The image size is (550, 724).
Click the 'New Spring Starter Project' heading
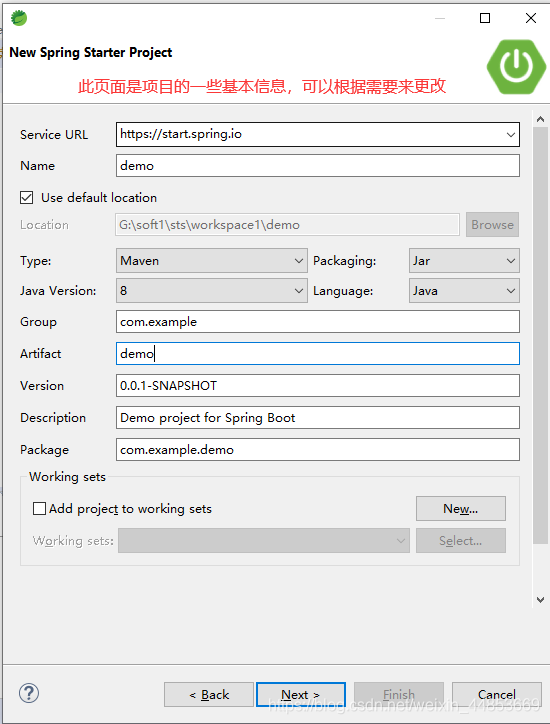click(91, 52)
